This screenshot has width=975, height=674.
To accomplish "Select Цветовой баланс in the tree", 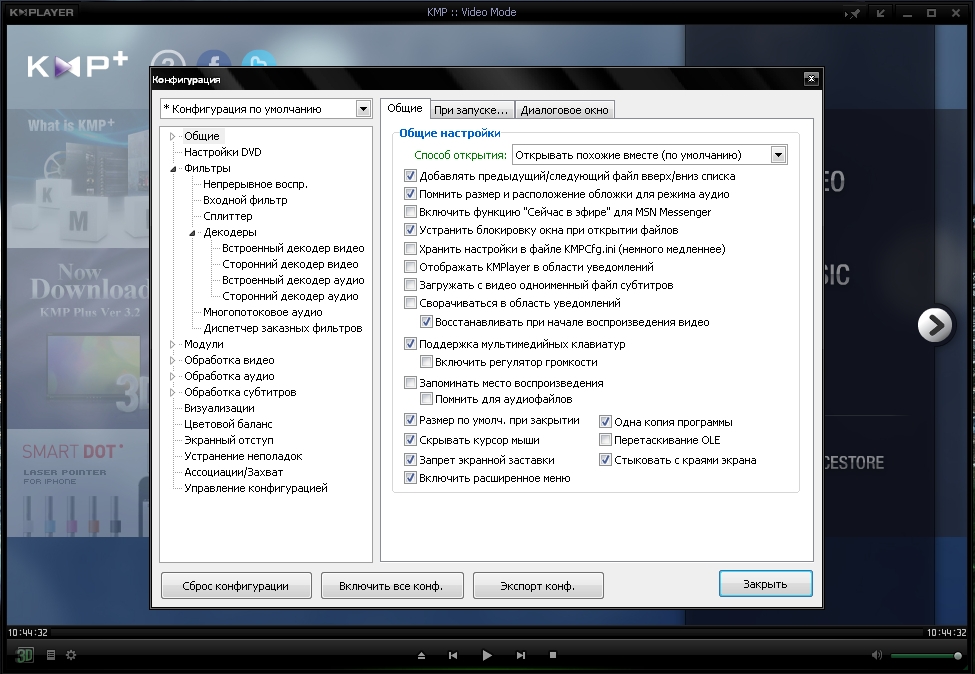I will 228,424.
